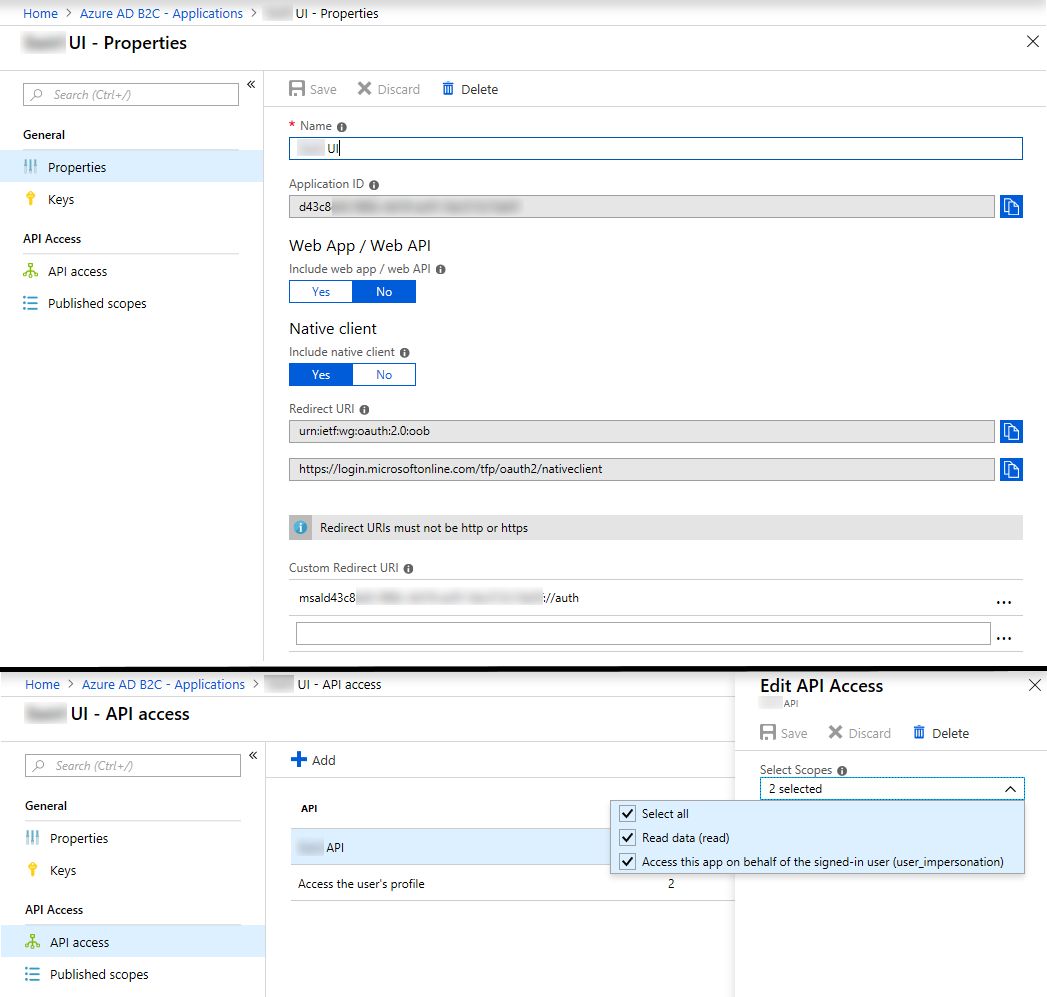
Task: Select the API row in the access table
Action: click(x=451, y=847)
